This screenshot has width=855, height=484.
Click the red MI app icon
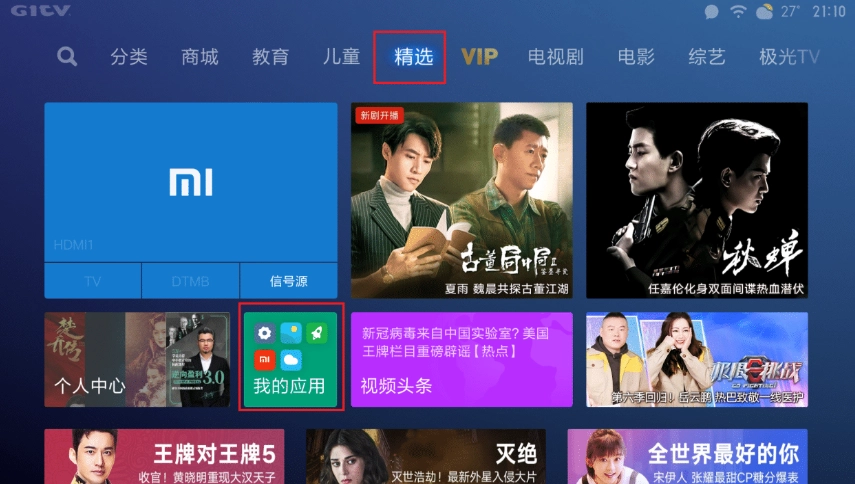(x=264, y=359)
